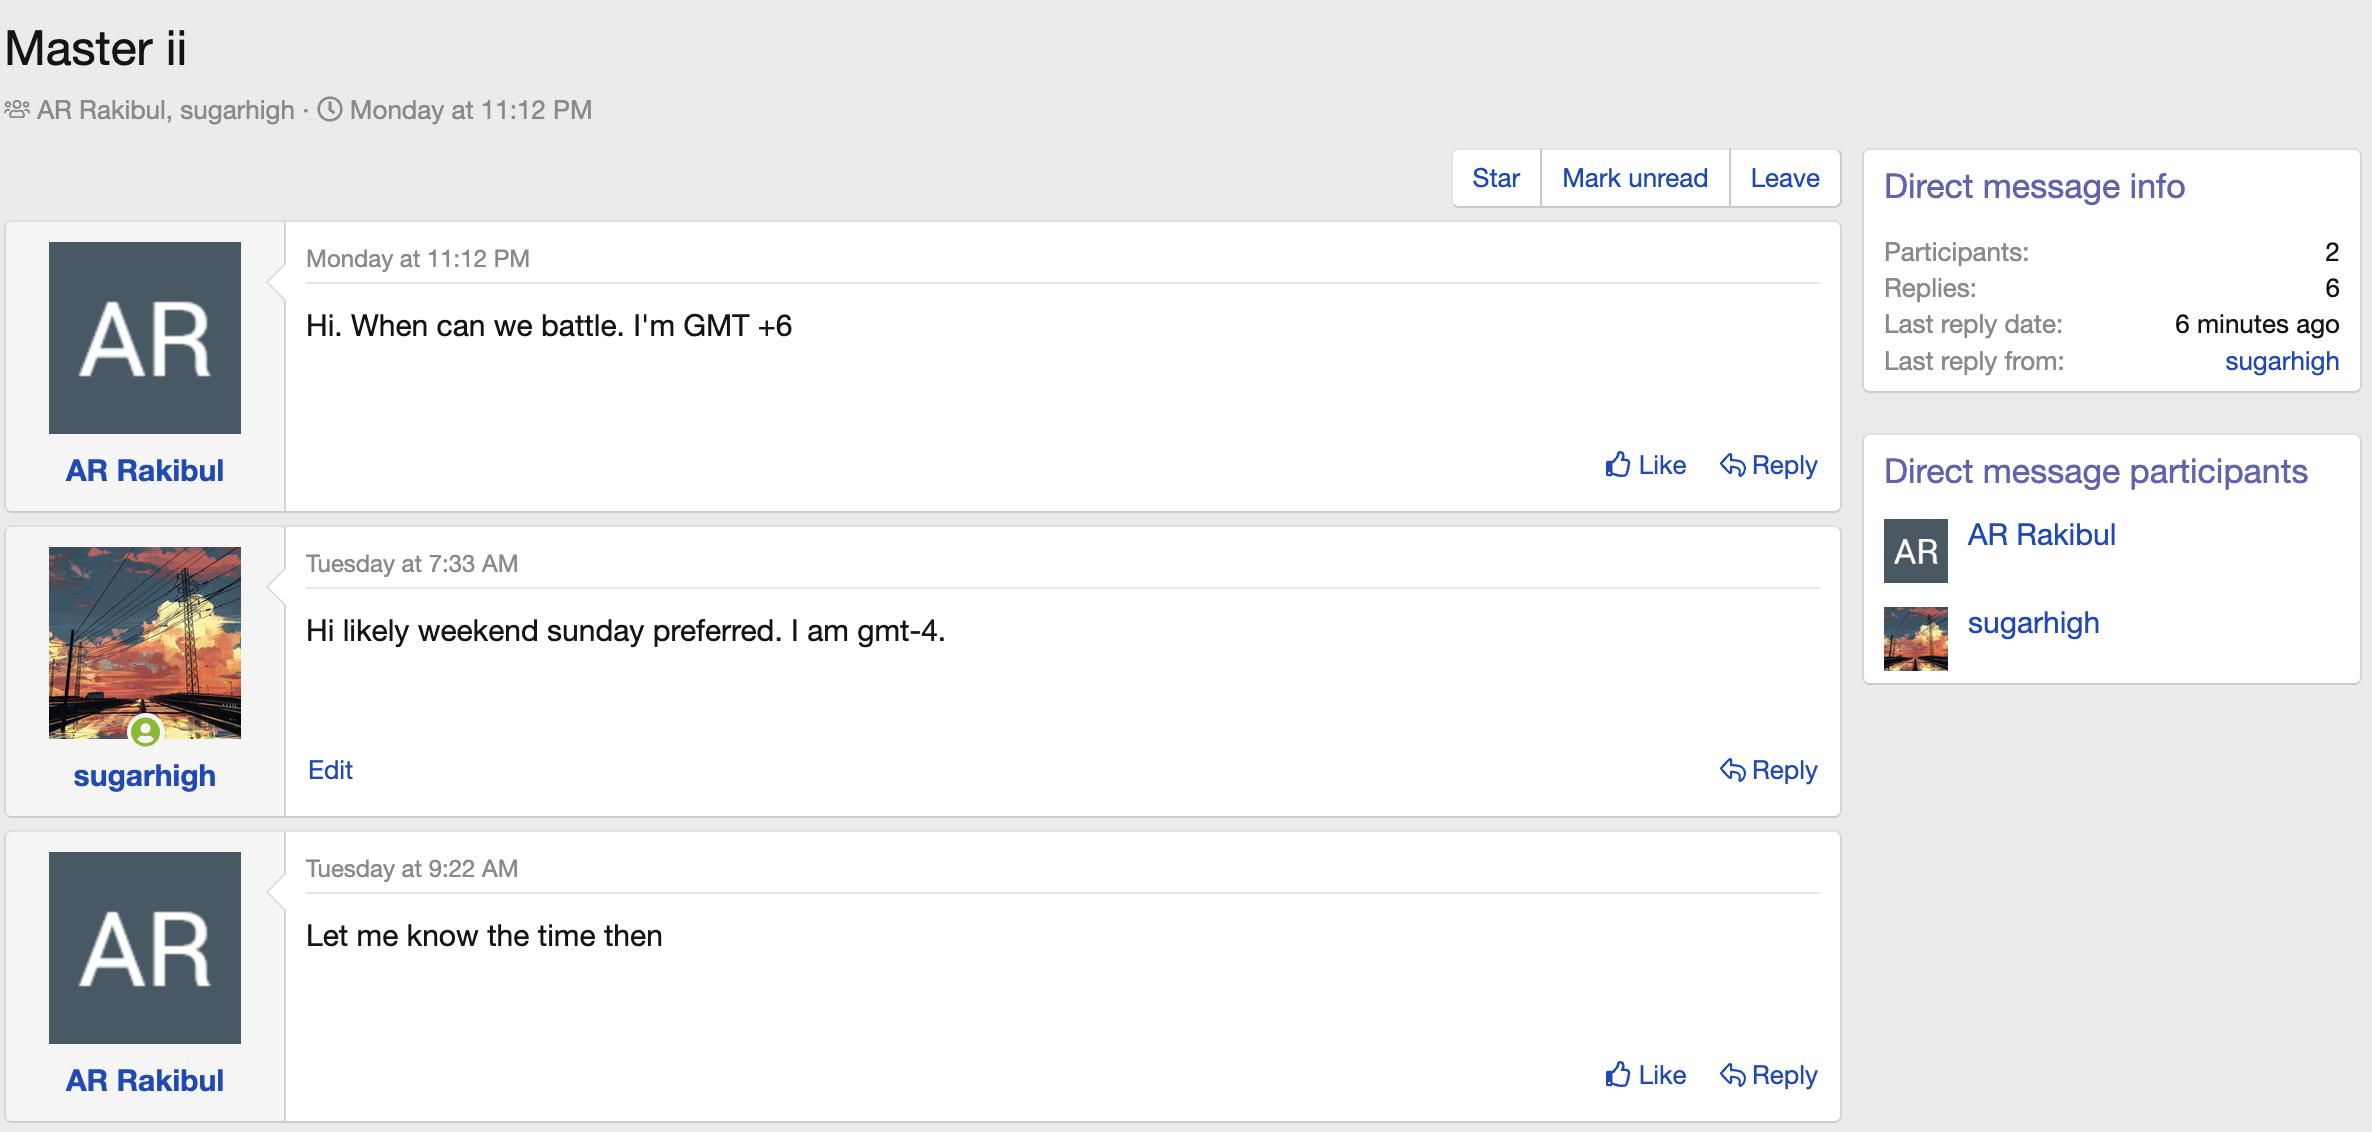Click the participants icon under the title
Viewport: 2372px width, 1132px height.
point(17,109)
